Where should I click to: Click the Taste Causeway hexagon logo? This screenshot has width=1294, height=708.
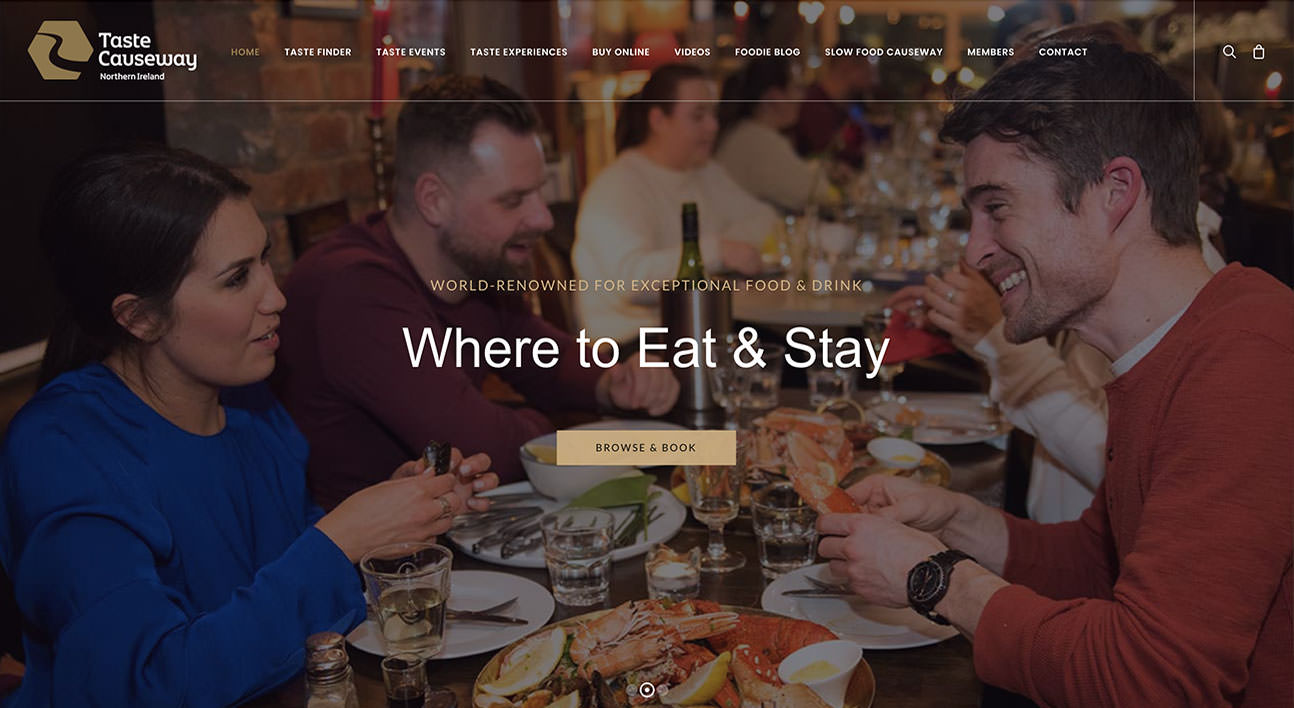(x=60, y=50)
